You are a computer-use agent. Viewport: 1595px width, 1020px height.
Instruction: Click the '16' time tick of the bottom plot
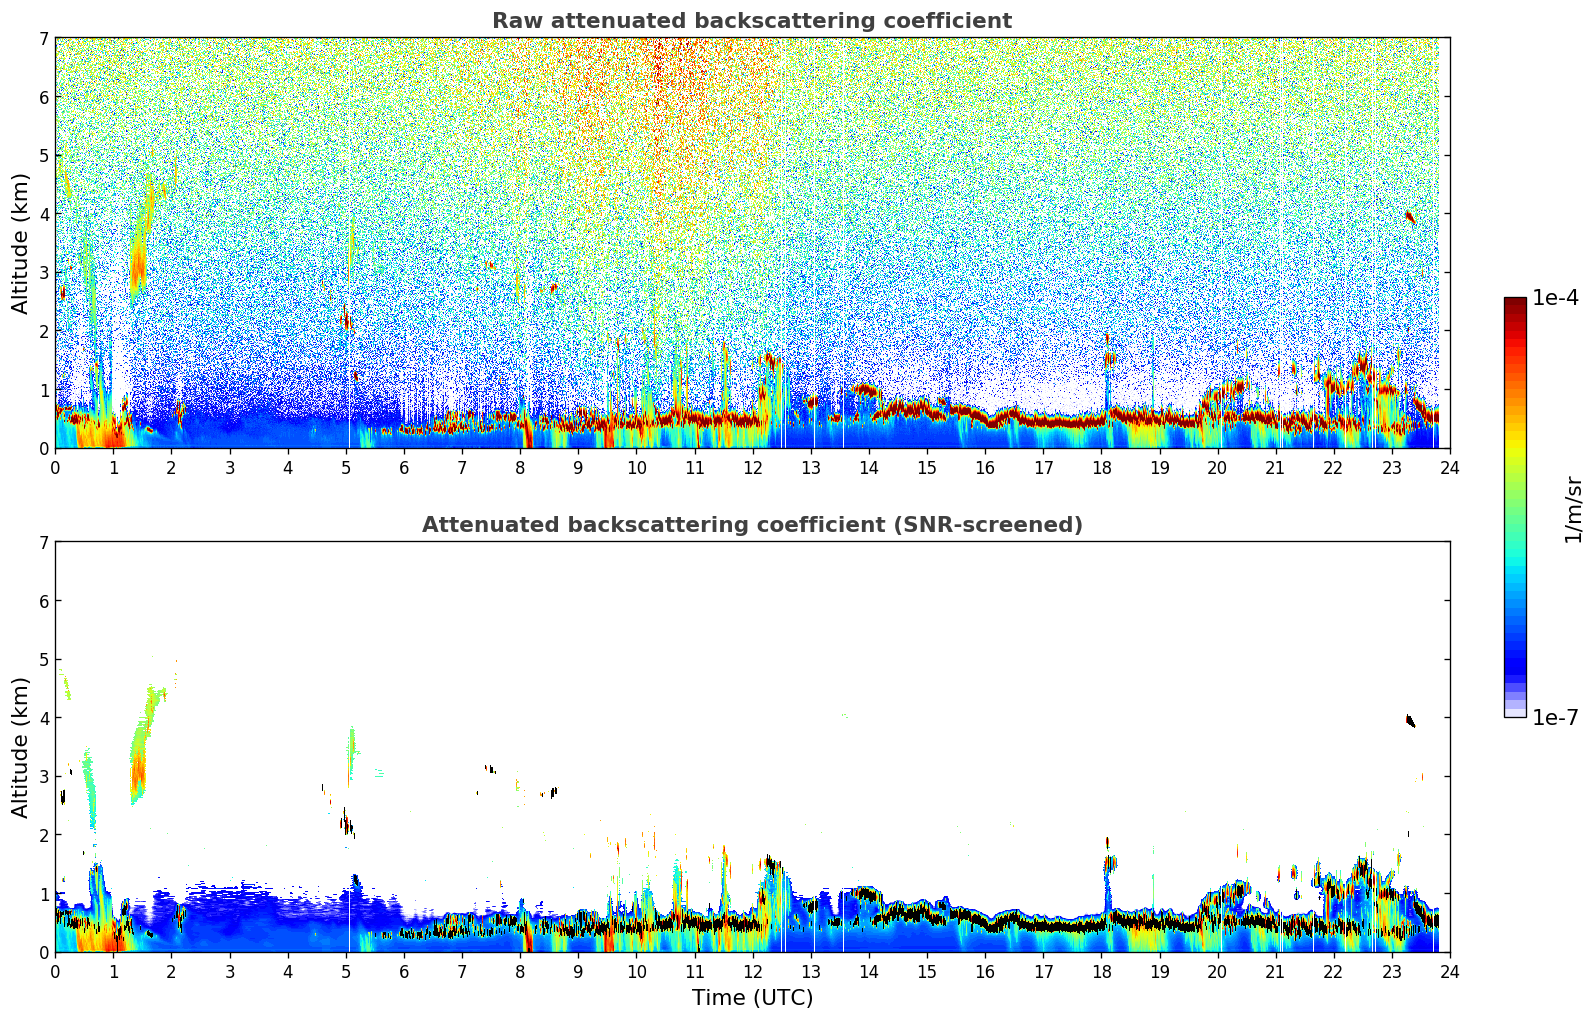point(985,971)
